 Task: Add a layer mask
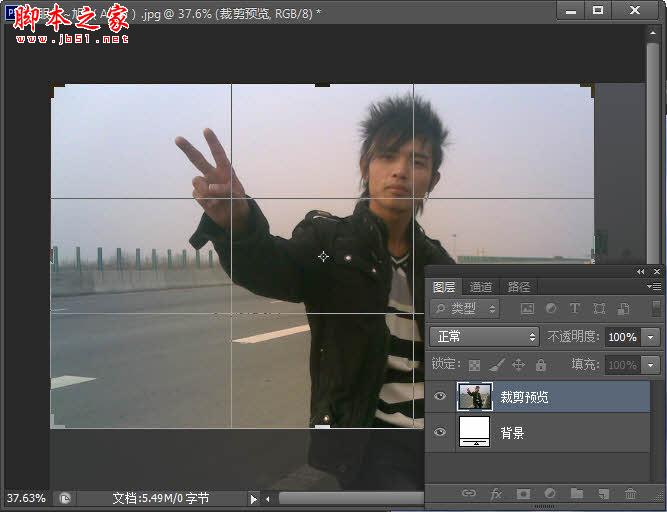point(523,494)
